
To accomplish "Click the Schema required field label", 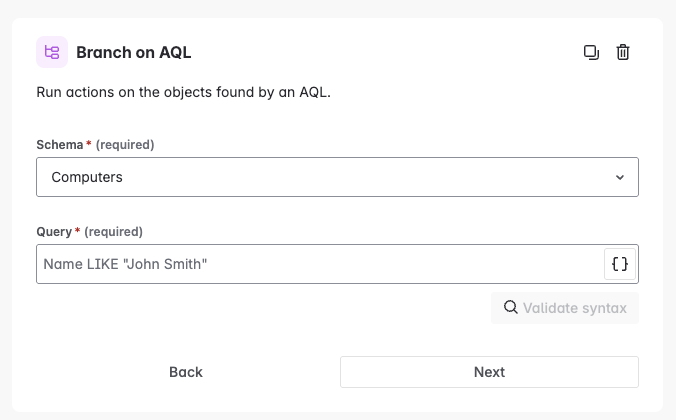I will click(60, 145).
